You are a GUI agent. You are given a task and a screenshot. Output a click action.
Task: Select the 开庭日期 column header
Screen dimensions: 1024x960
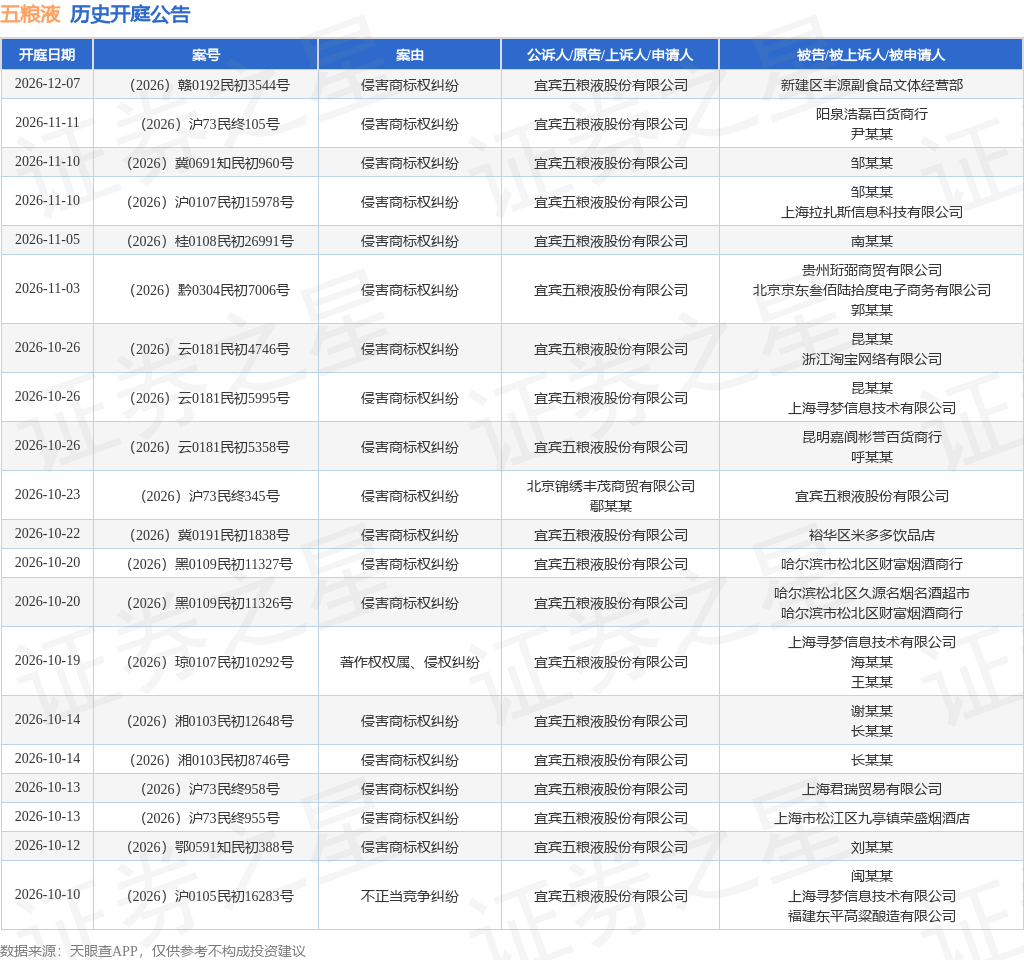[x=47, y=55]
